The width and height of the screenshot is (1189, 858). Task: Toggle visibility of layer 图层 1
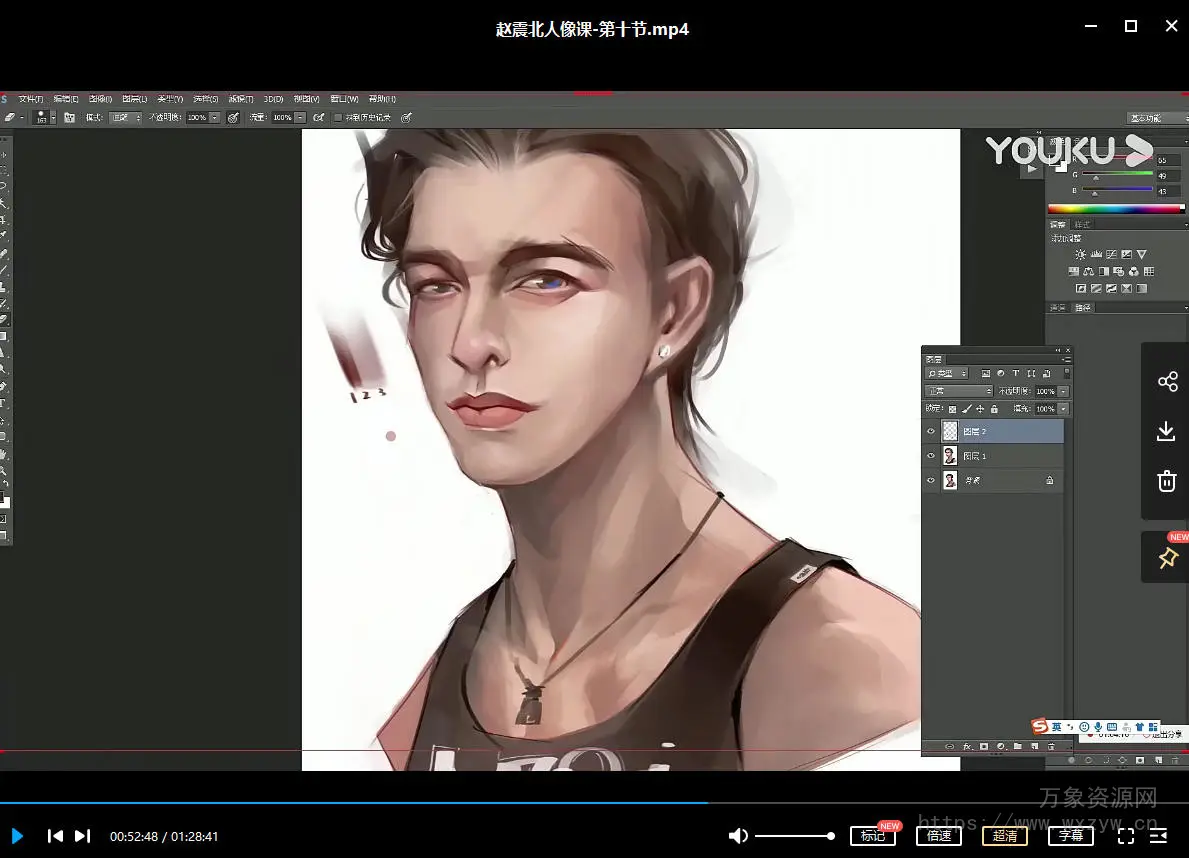tap(931, 456)
